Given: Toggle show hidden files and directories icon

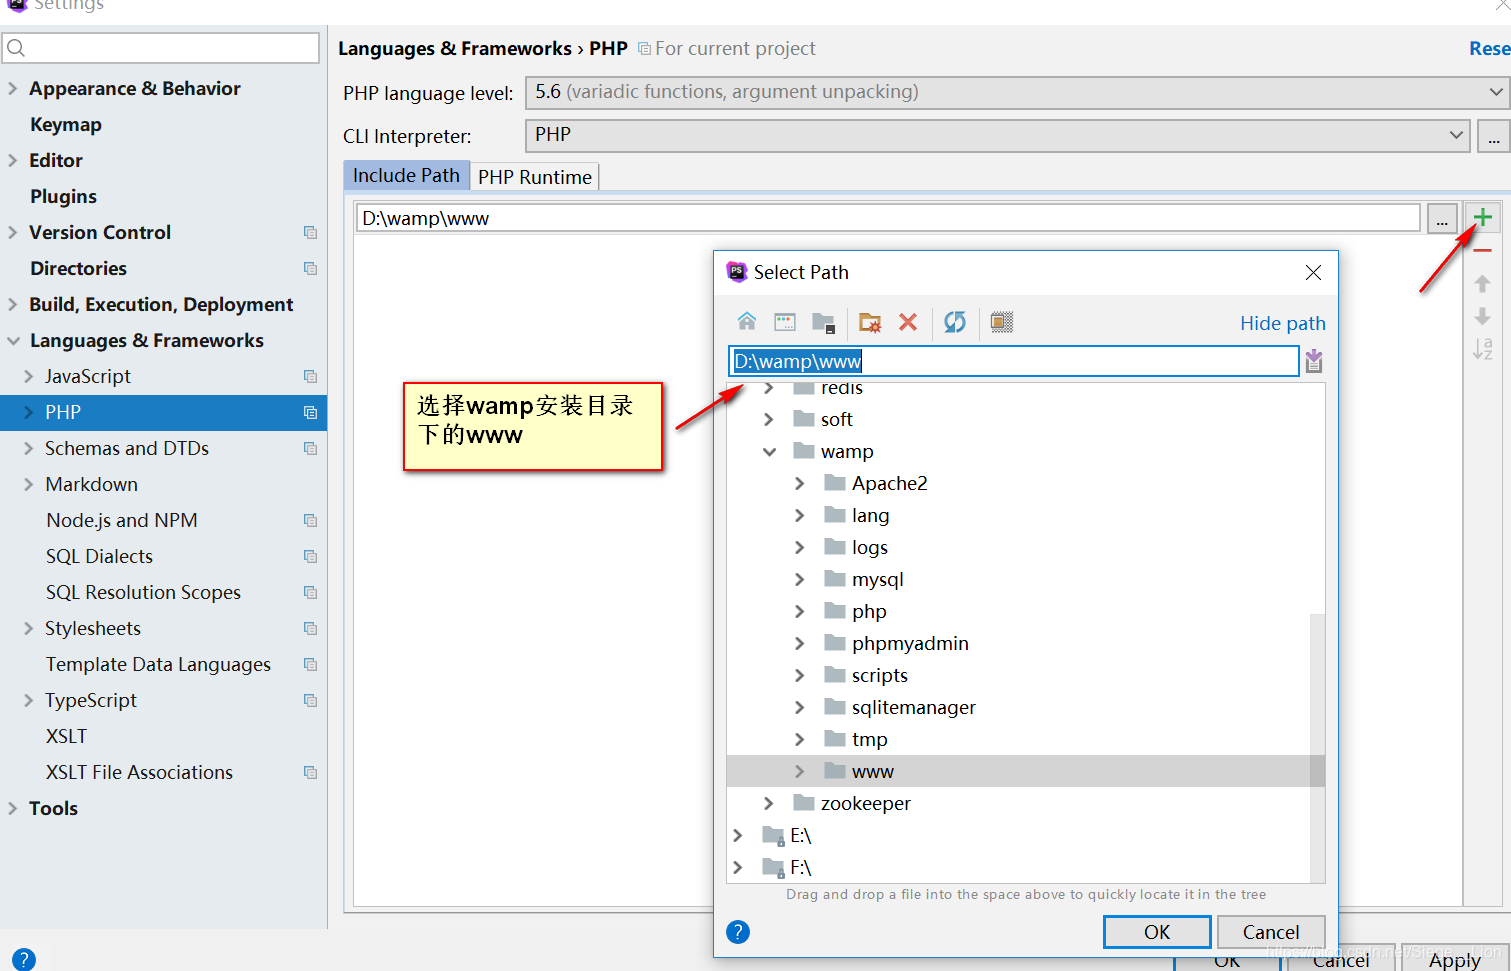Looking at the screenshot, I should [x=1001, y=322].
